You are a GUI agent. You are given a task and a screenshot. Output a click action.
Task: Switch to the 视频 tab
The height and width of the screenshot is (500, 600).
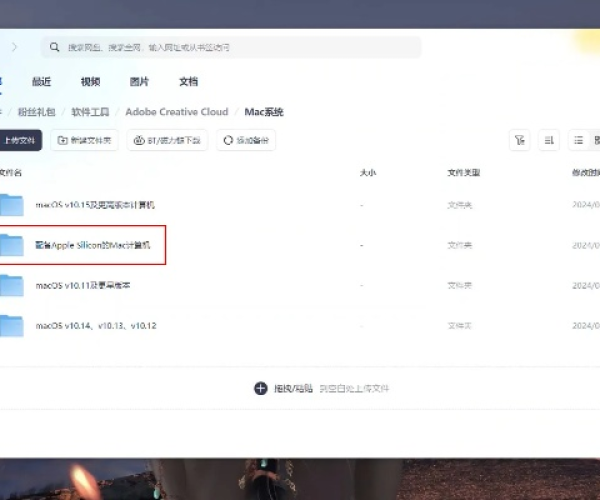(90, 81)
